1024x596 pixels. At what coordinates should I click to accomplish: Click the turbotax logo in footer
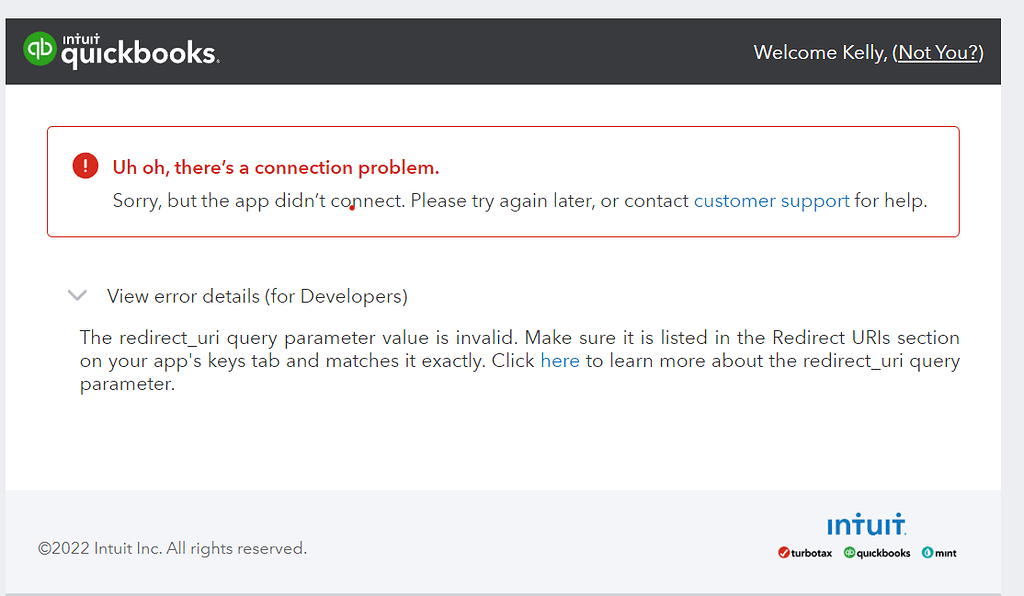point(805,553)
